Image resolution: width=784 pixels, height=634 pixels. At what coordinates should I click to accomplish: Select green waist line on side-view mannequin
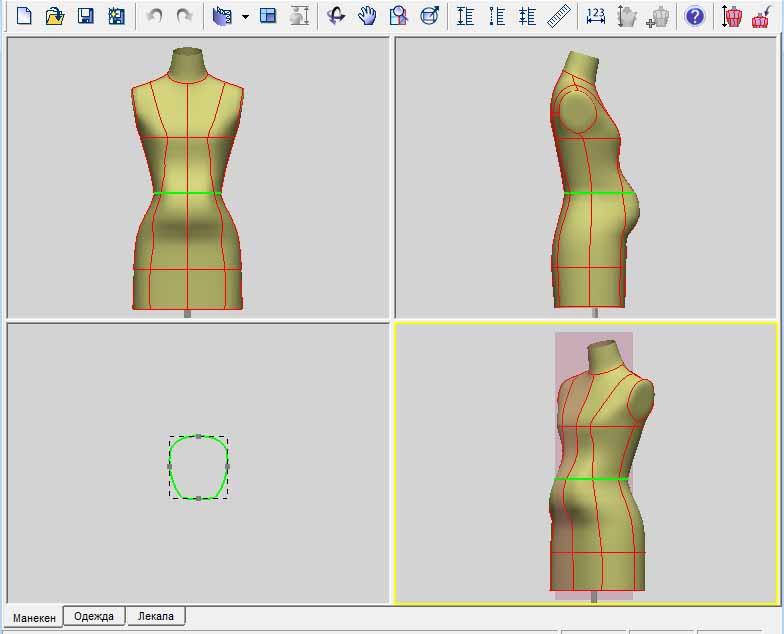click(599, 193)
